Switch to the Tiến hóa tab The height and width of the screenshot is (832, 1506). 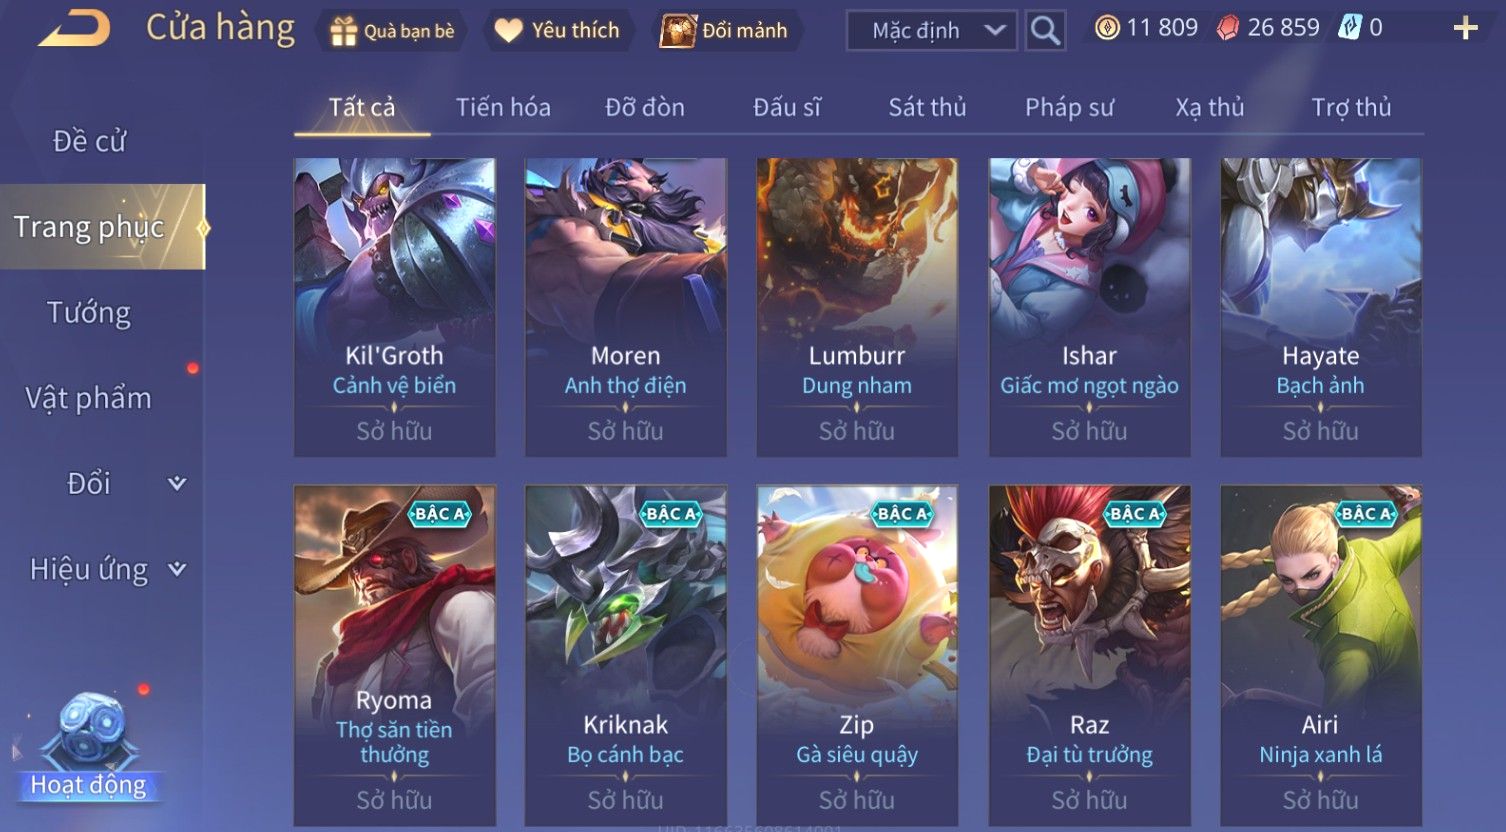503,107
